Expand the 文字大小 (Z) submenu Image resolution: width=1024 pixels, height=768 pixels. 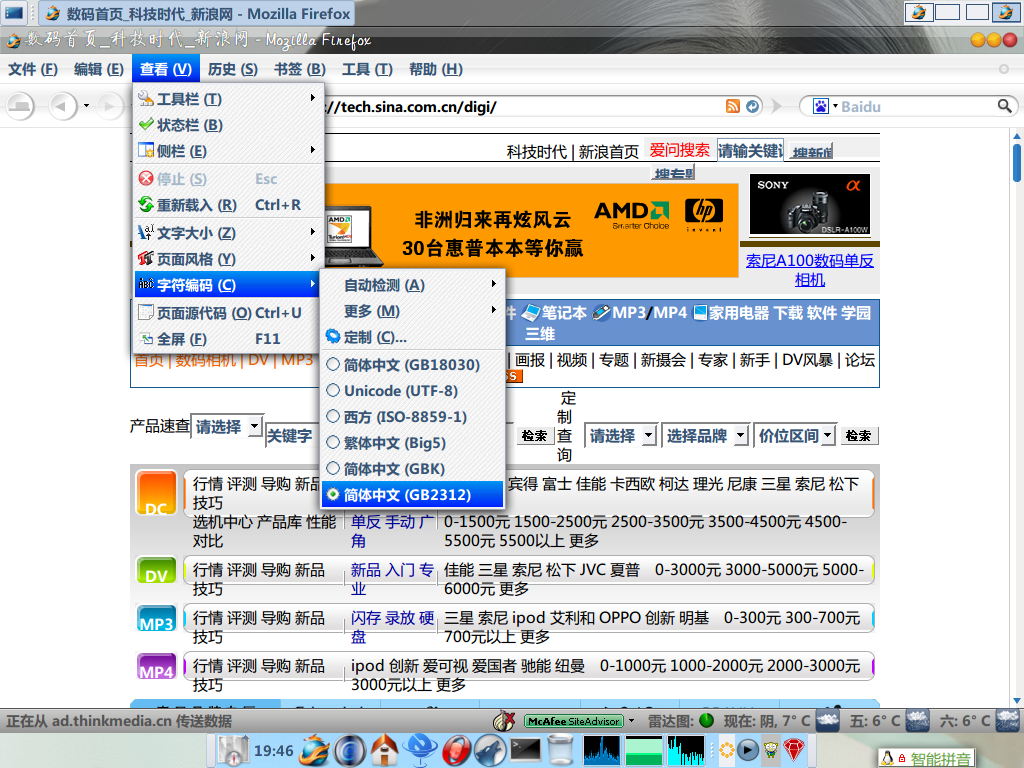[227, 232]
